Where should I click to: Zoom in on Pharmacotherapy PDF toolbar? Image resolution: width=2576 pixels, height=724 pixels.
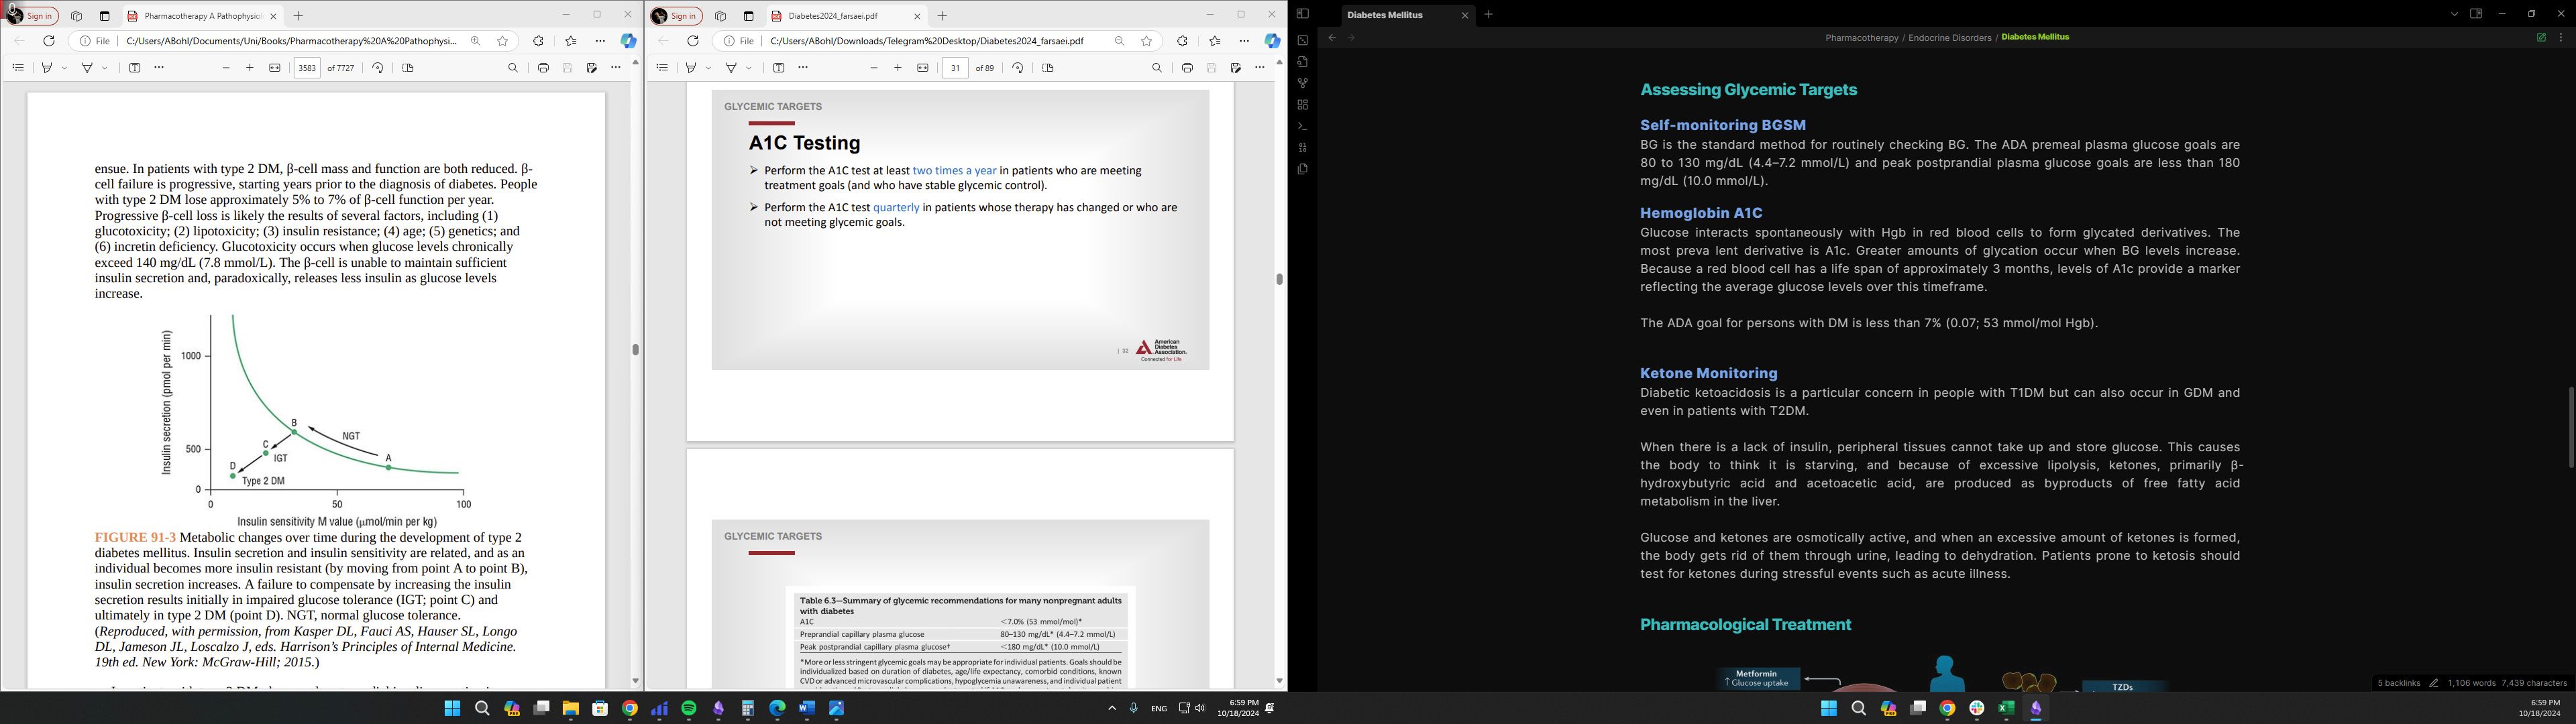(x=250, y=68)
